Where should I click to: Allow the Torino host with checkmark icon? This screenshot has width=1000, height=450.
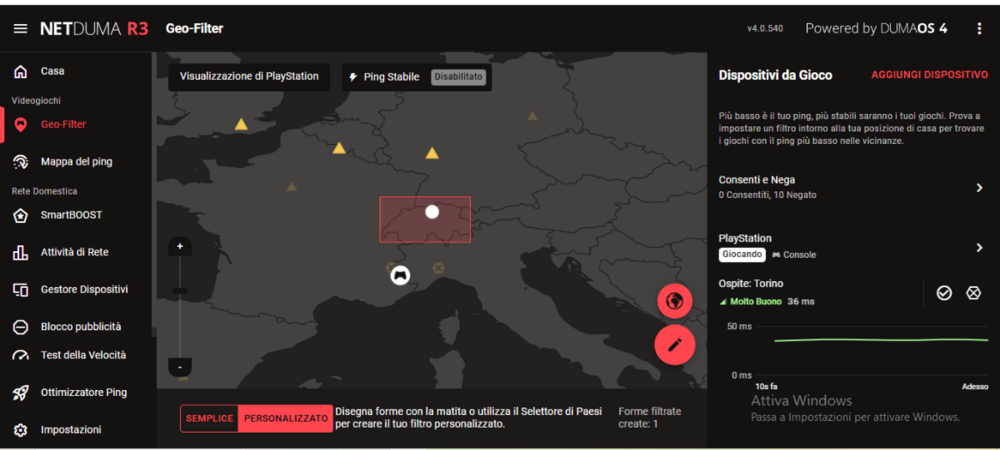point(944,293)
